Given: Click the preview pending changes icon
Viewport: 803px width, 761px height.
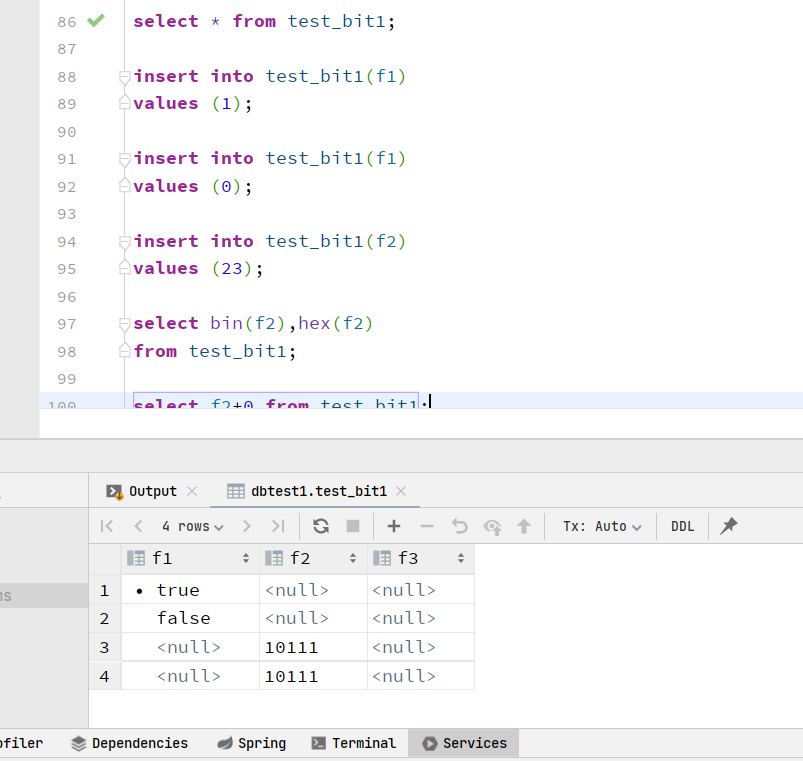Looking at the screenshot, I should click(492, 526).
